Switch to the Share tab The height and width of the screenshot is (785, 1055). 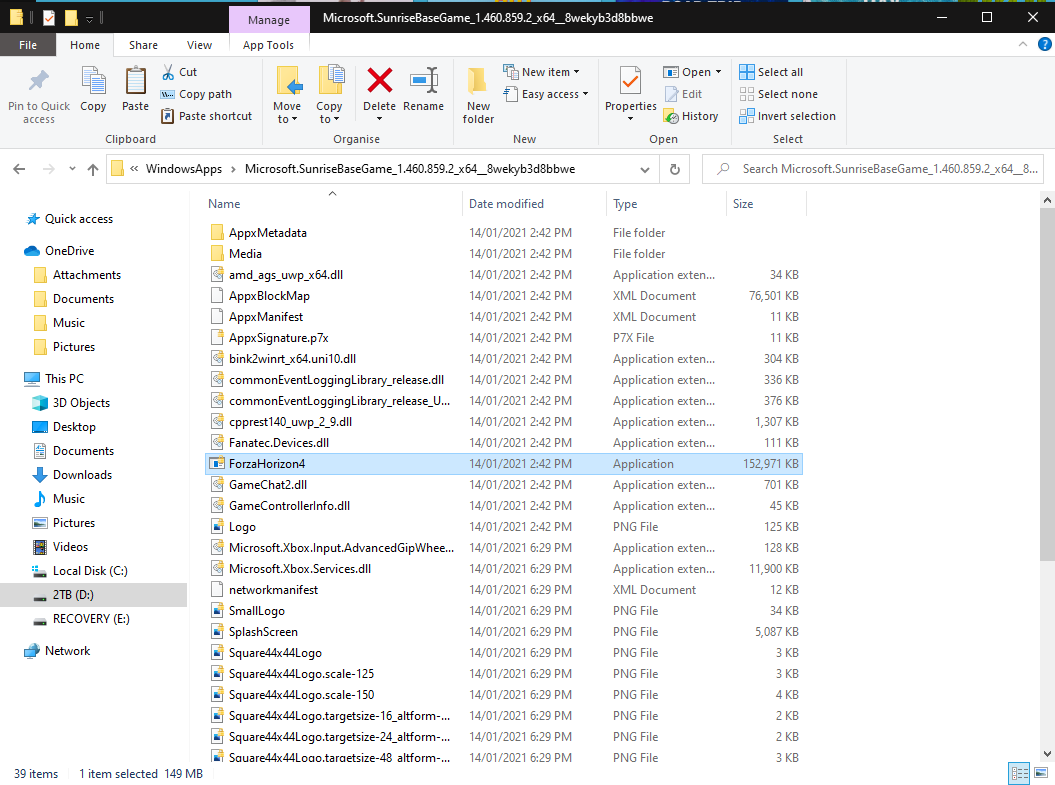pyautogui.click(x=143, y=45)
